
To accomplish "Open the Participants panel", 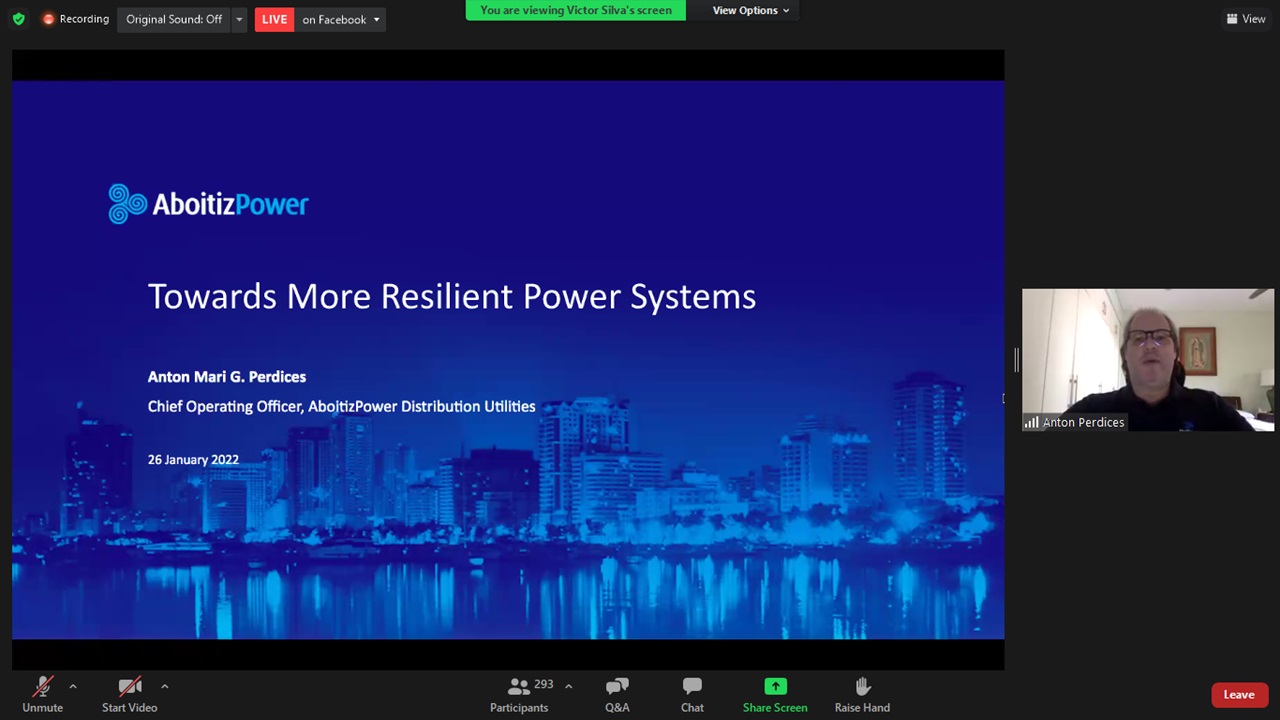I will [519, 695].
